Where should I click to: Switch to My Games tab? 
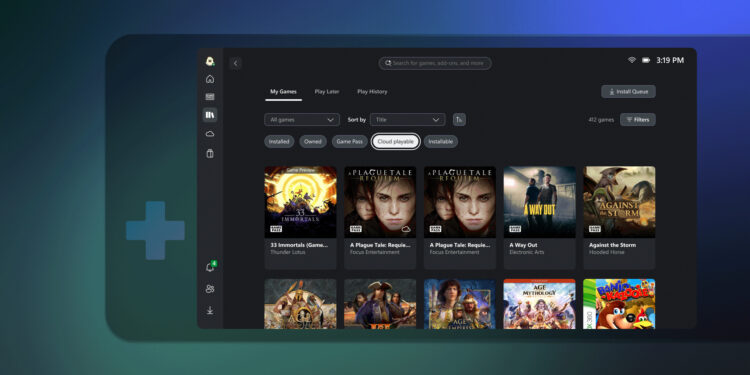pos(283,92)
